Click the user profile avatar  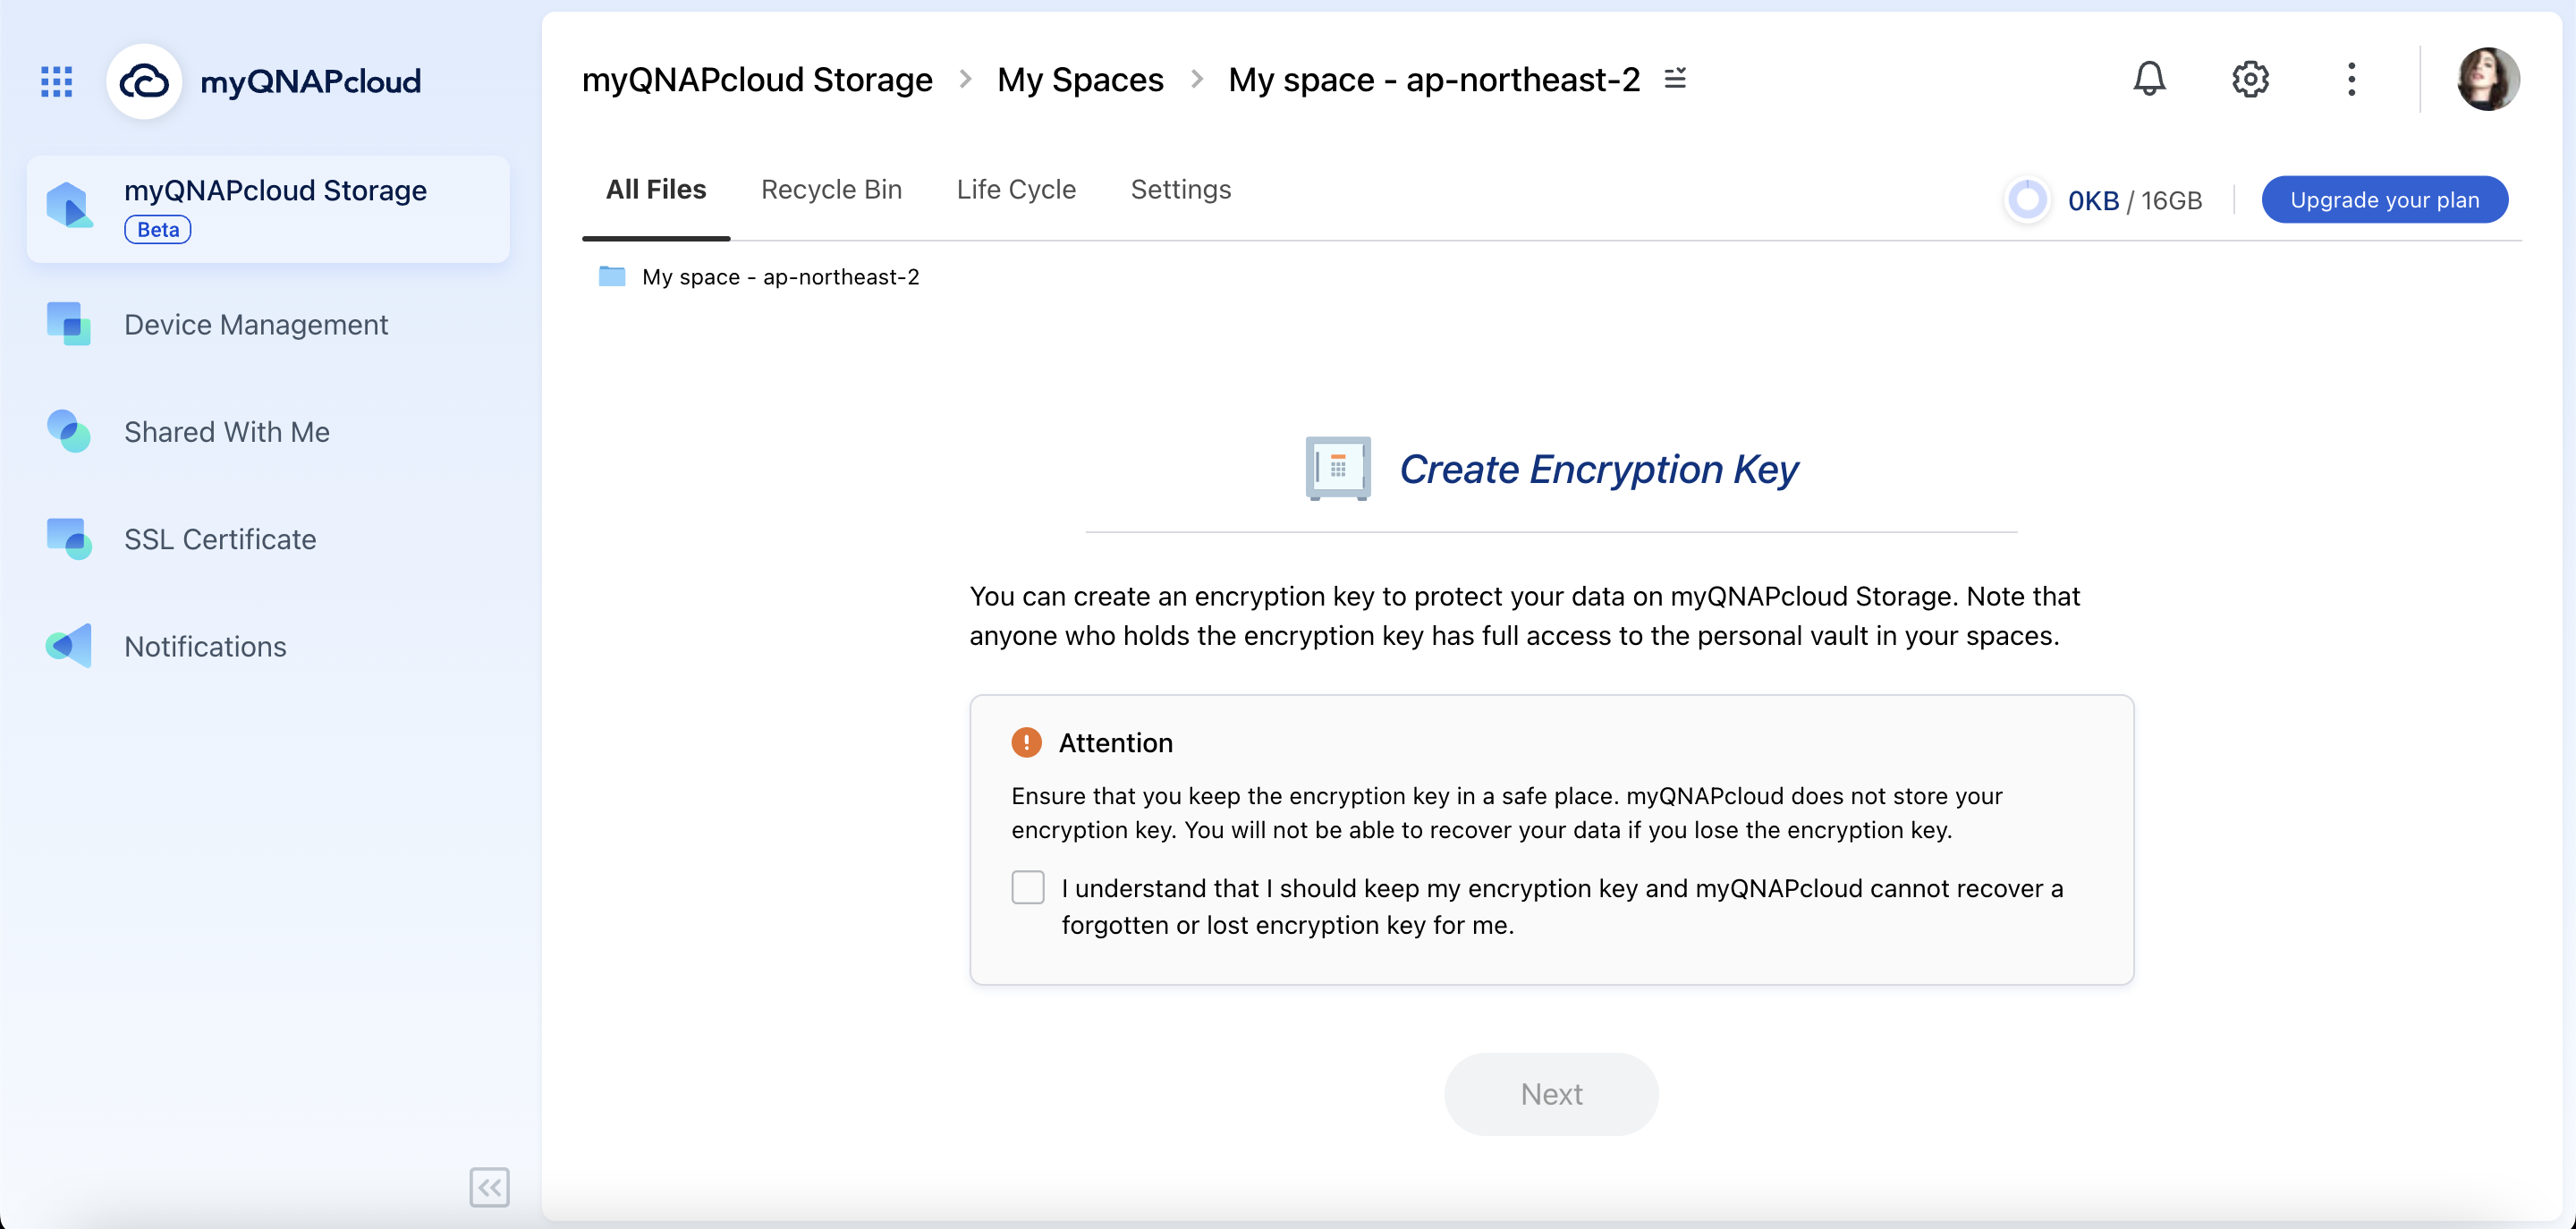pyautogui.click(x=2488, y=79)
